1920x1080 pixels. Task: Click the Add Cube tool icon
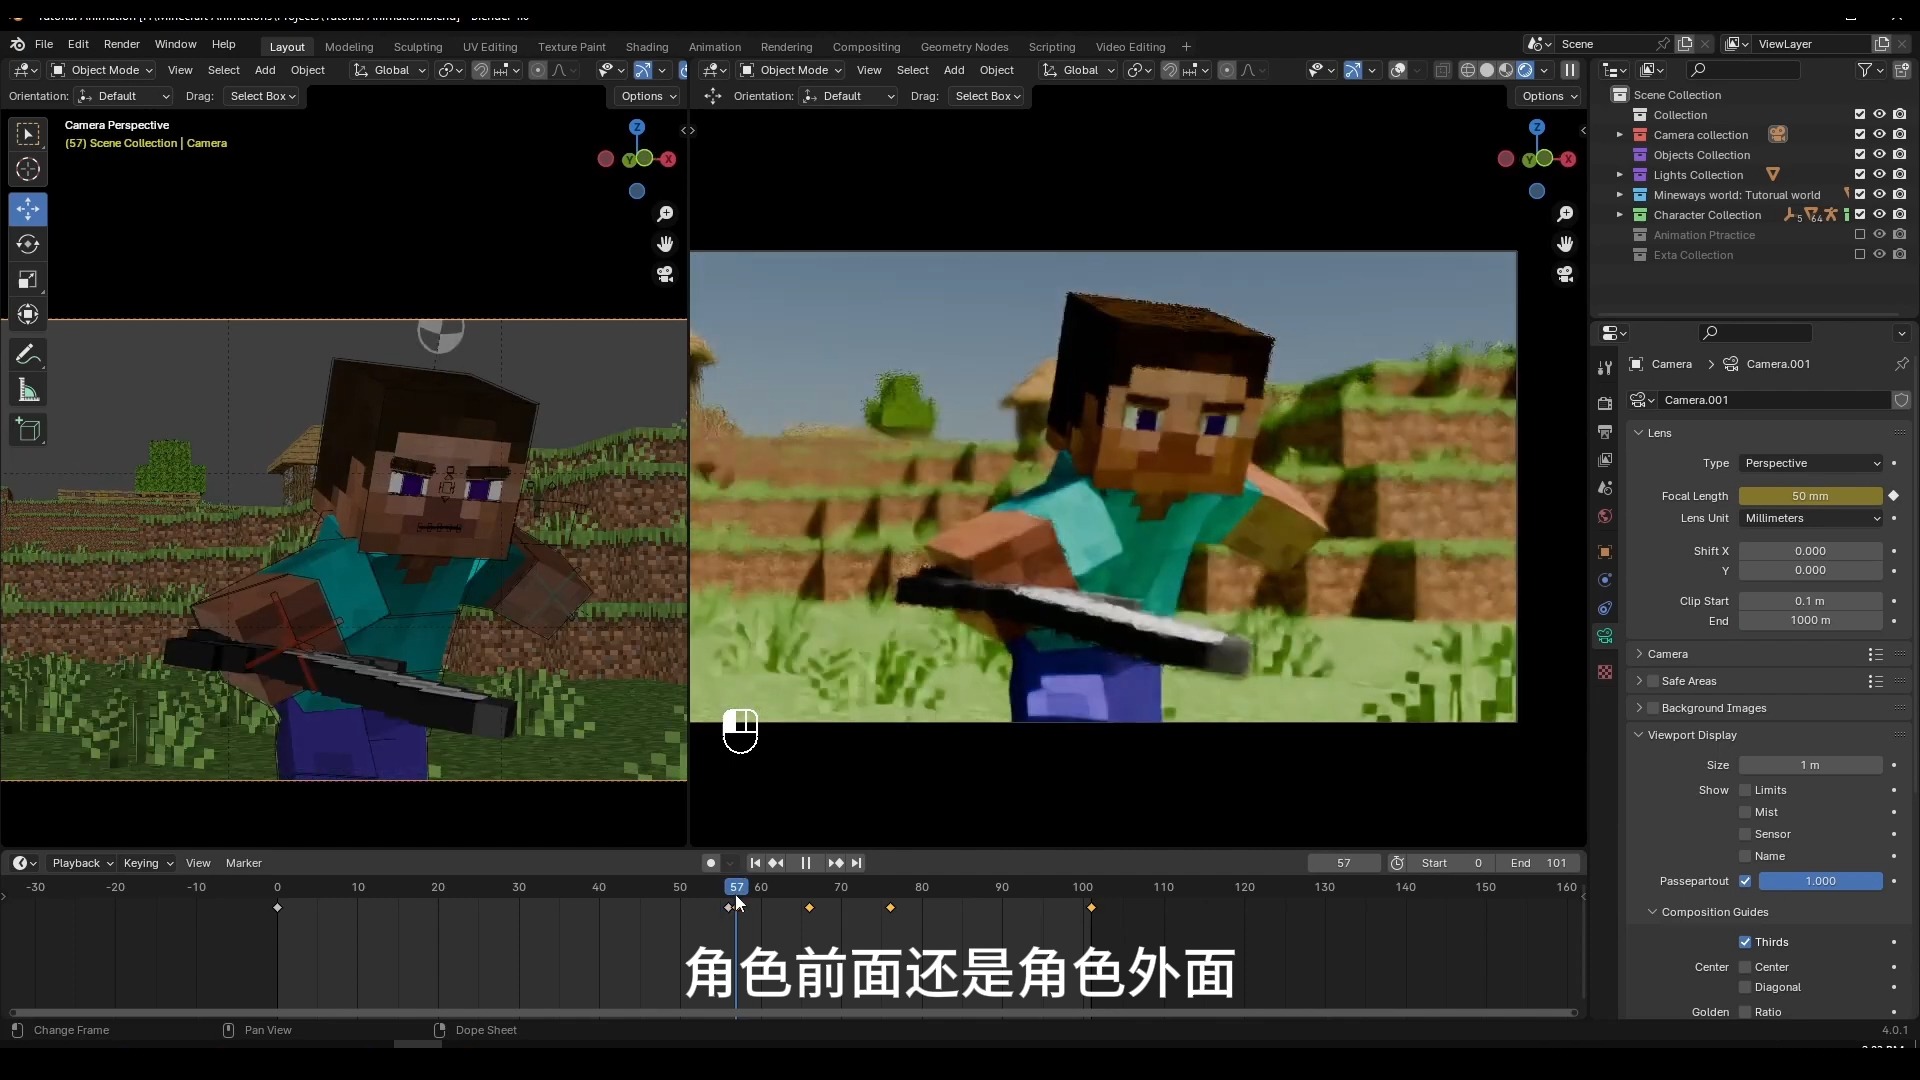click(28, 430)
